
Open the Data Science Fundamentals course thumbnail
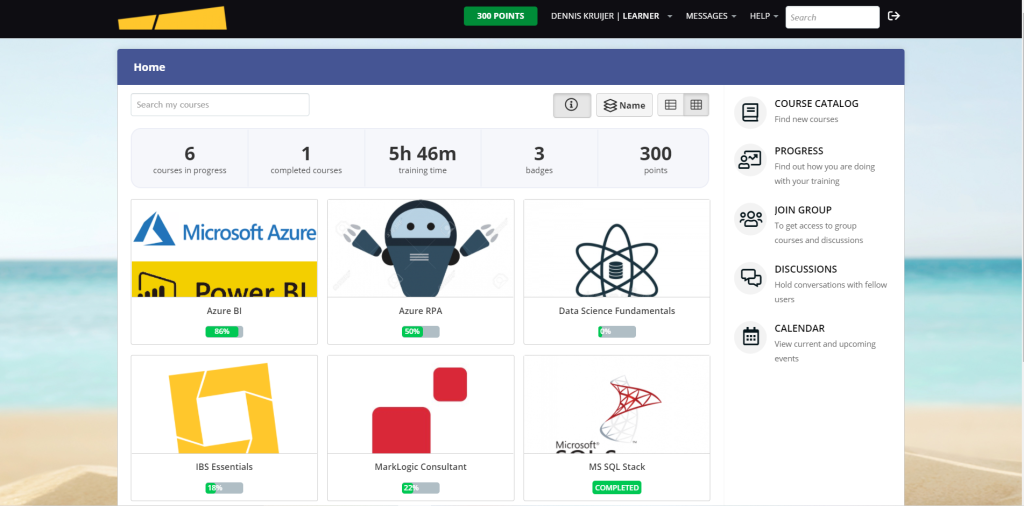(616, 249)
